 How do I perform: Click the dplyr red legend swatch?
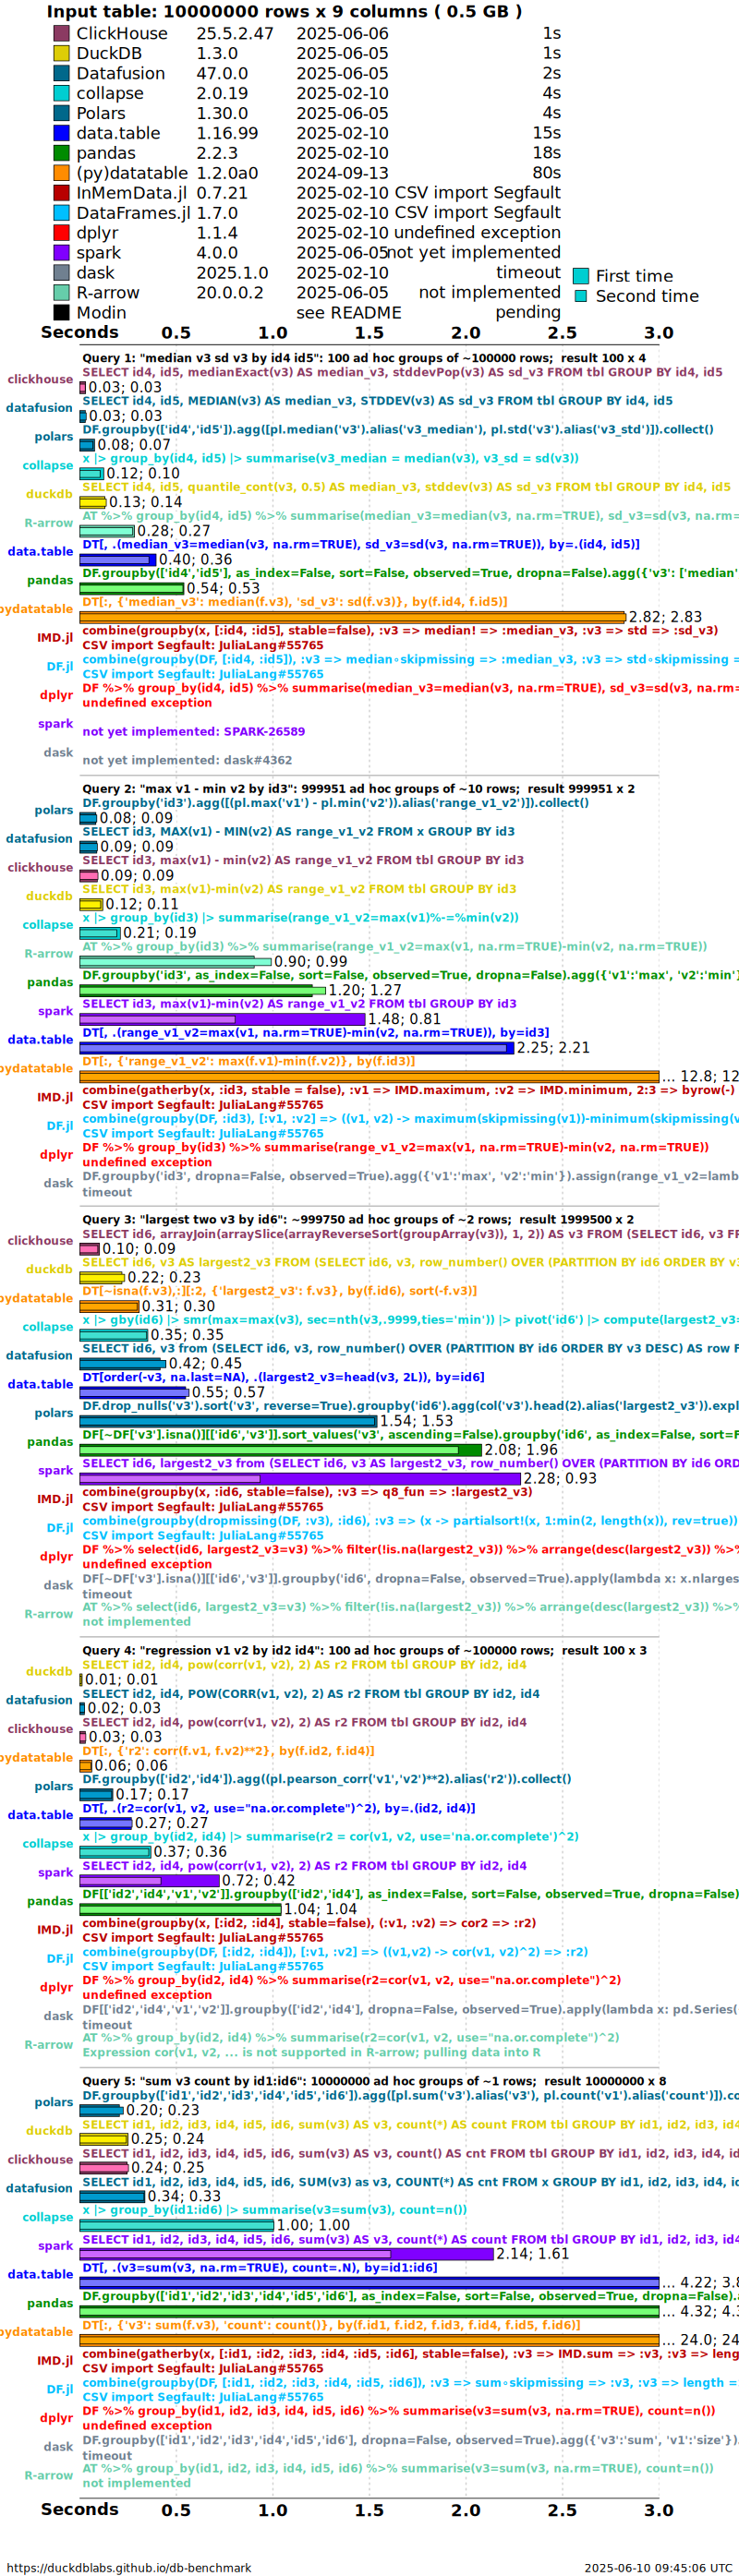click(61, 233)
